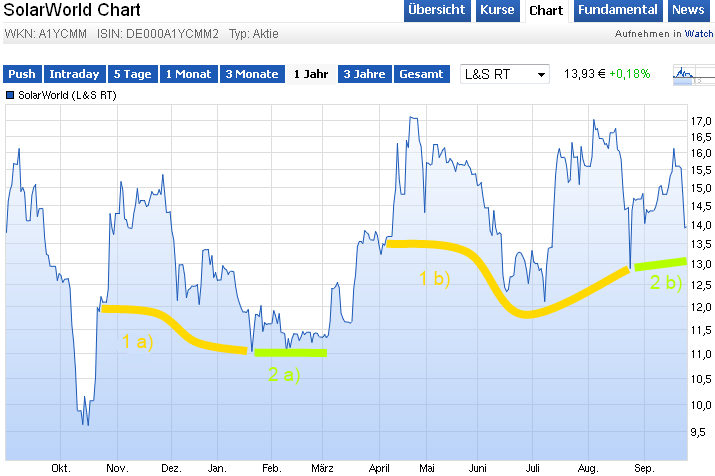Click the Watch link beside Aufnehmen in
The height and width of the screenshot is (476, 715).
[x=699, y=34]
